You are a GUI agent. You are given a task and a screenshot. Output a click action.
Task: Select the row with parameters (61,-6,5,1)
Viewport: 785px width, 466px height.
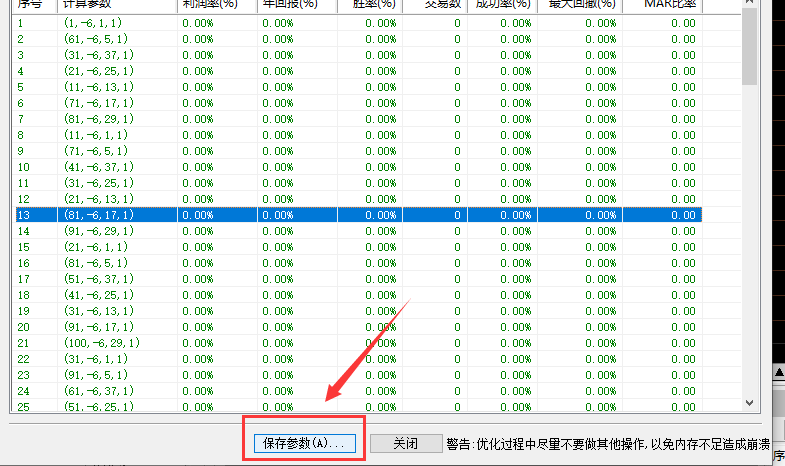click(x=358, y=39)
